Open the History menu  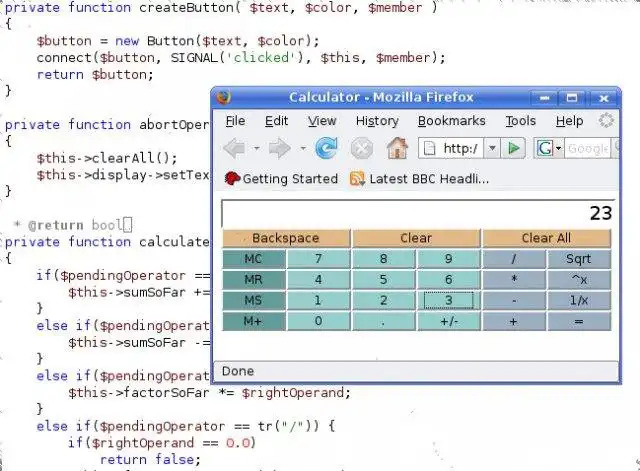(377, 121)
